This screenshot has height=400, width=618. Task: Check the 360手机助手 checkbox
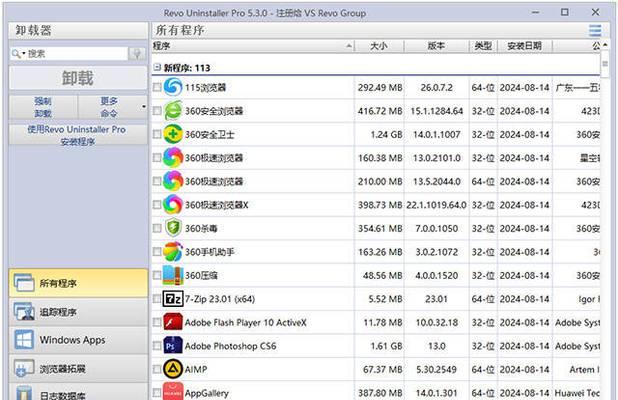click(x=156, y=252)
